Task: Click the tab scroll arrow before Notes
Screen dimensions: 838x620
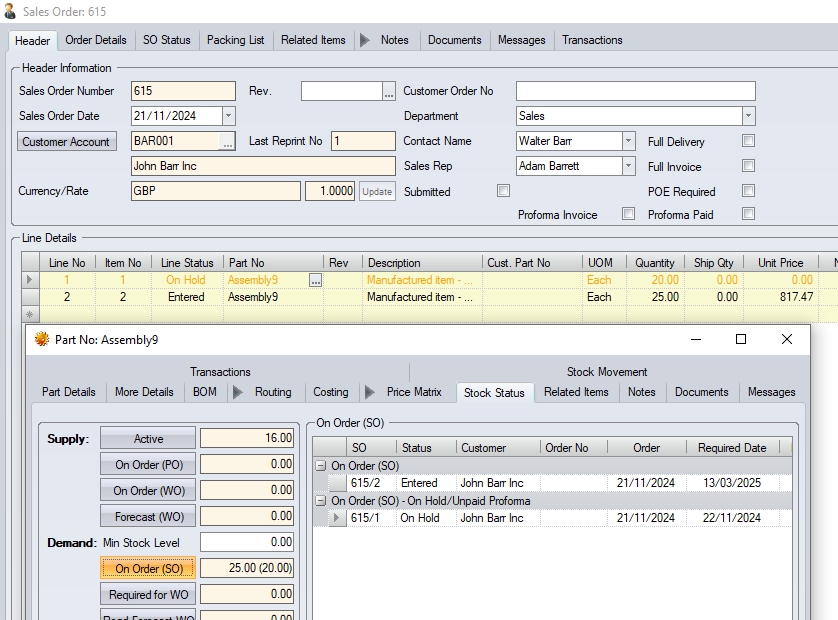Action: 365,40
